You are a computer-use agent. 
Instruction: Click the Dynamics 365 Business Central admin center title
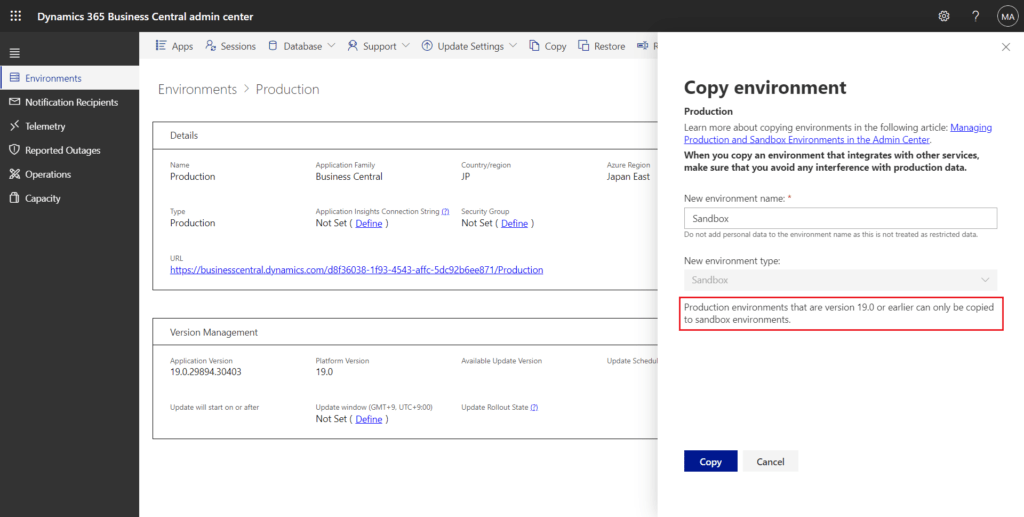[145, 16]
